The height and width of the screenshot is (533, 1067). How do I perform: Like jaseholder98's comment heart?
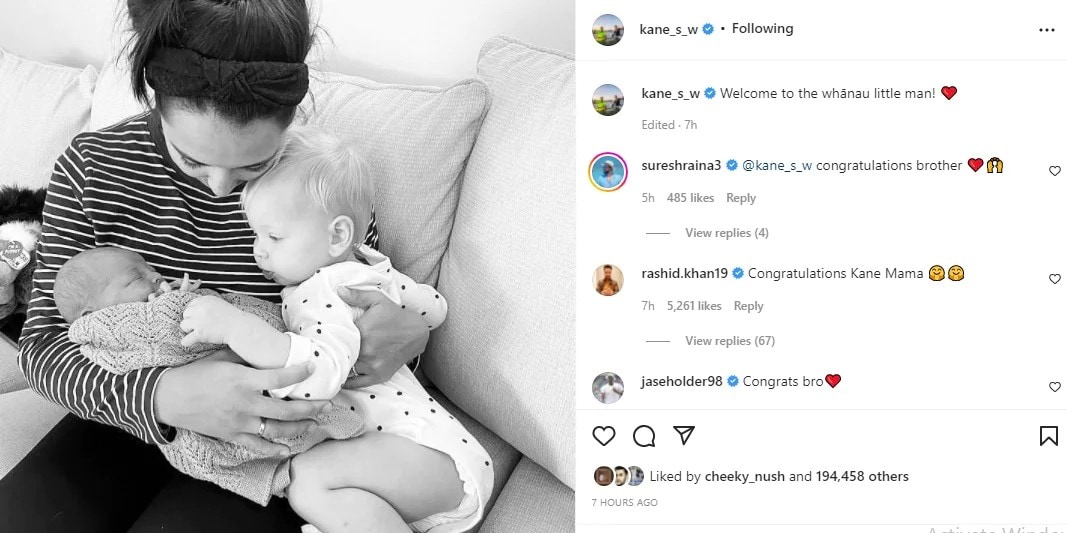(x=1054, y=387)
